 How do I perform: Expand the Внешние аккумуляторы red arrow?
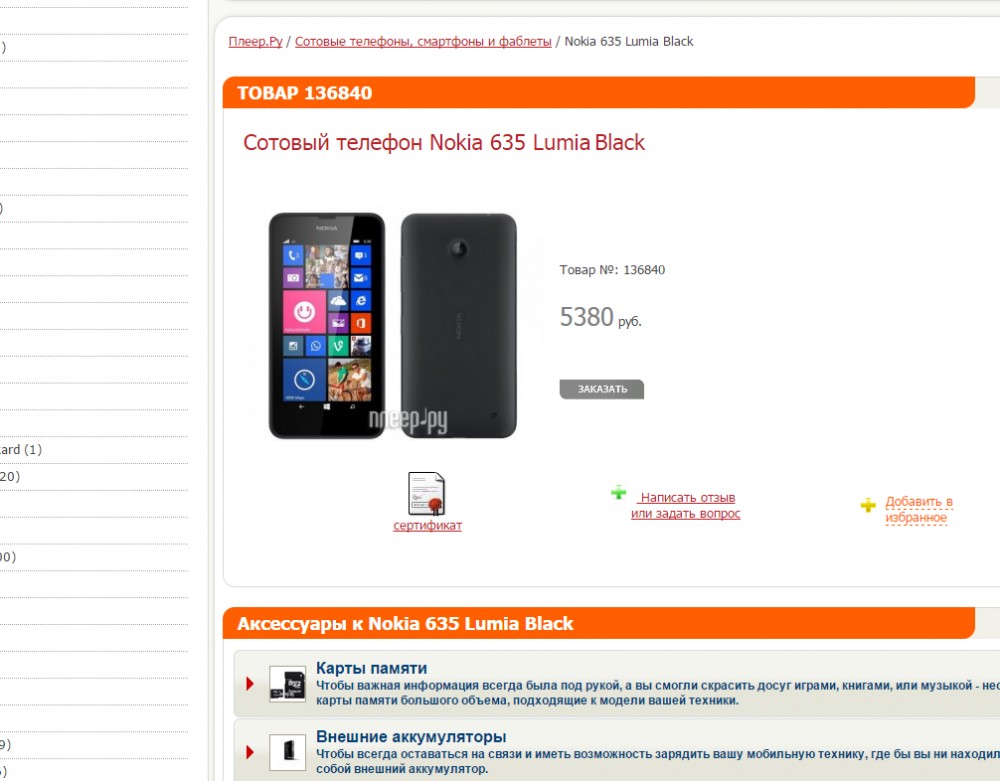click(250, 752)
